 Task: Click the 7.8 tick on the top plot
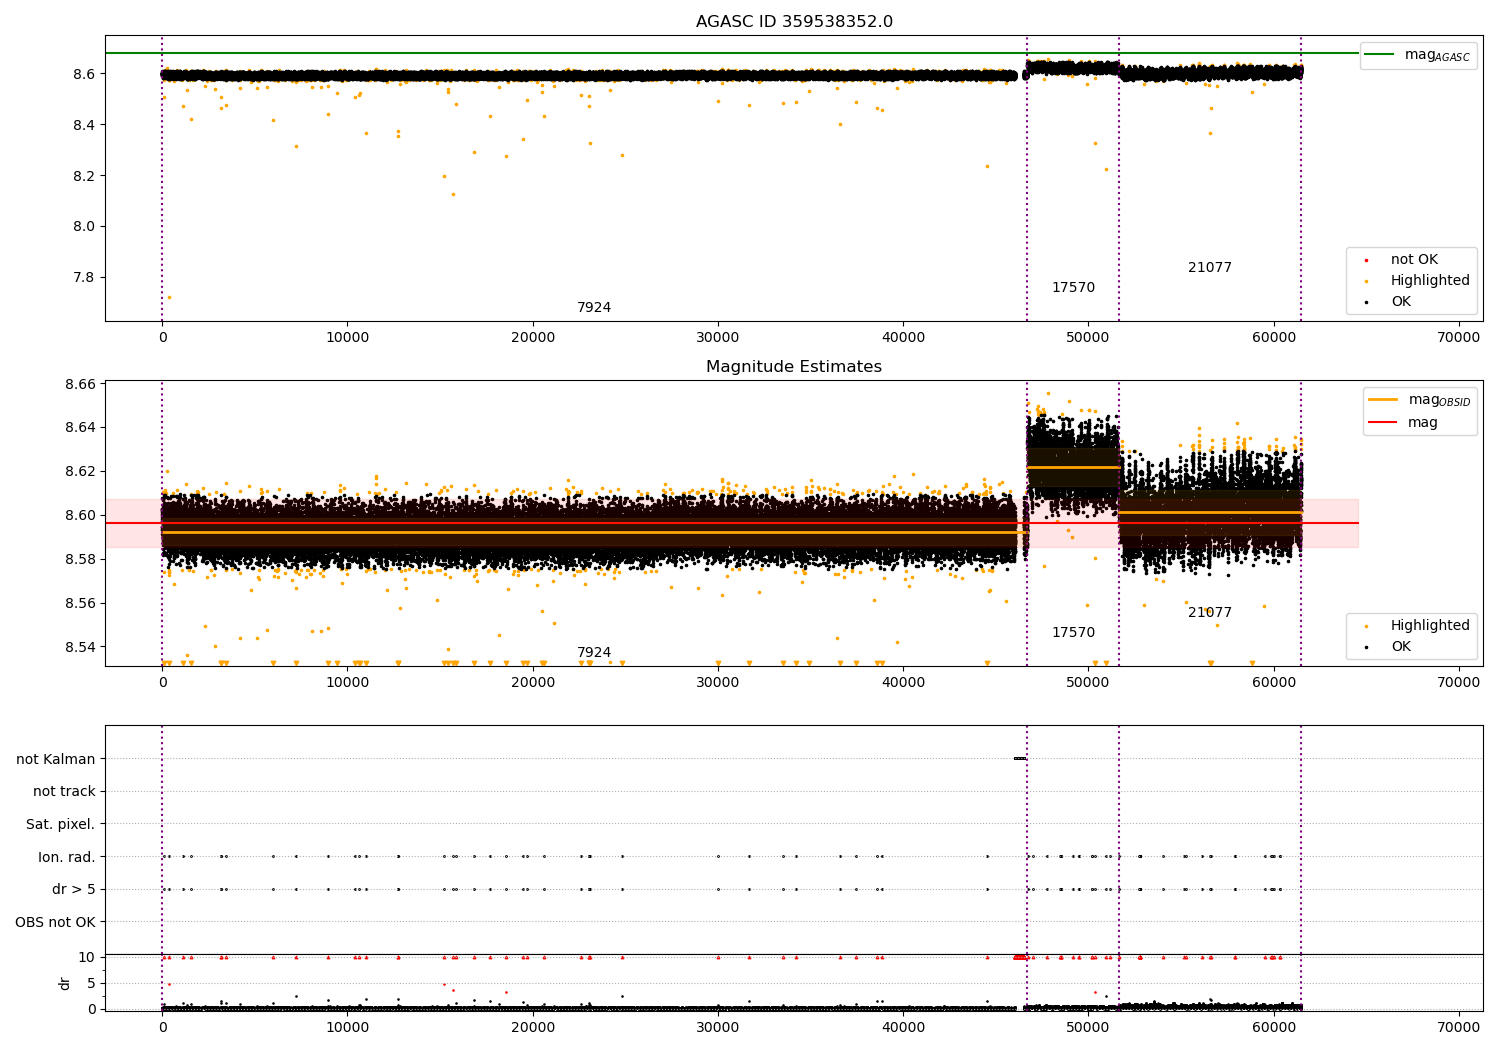pos(84,277)
